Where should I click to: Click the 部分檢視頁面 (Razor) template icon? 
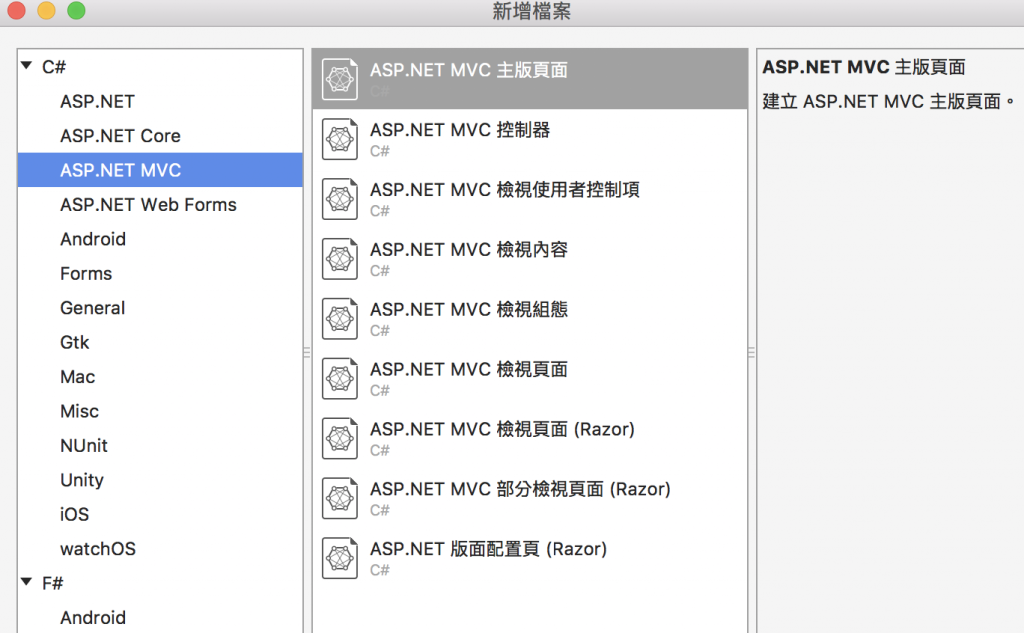(340, 499)
